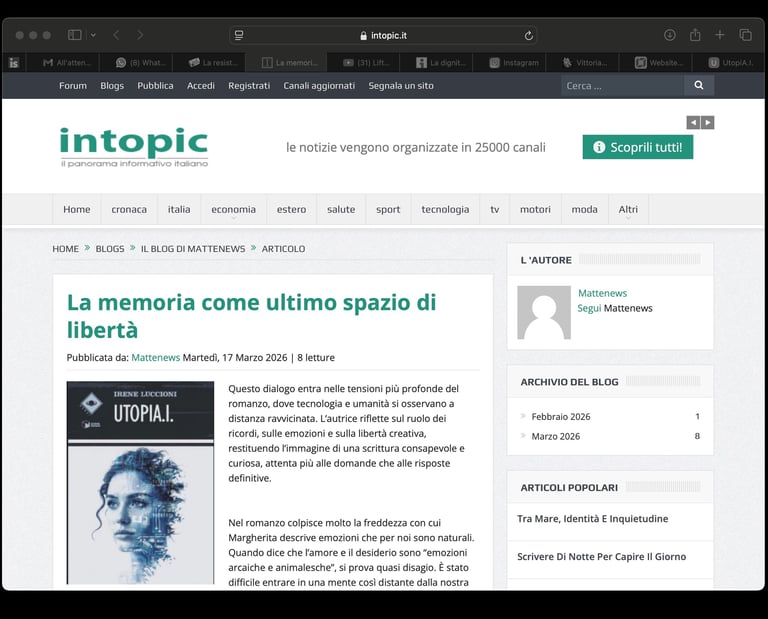
Task: Open the sport category
Action: tap(388, 210)
